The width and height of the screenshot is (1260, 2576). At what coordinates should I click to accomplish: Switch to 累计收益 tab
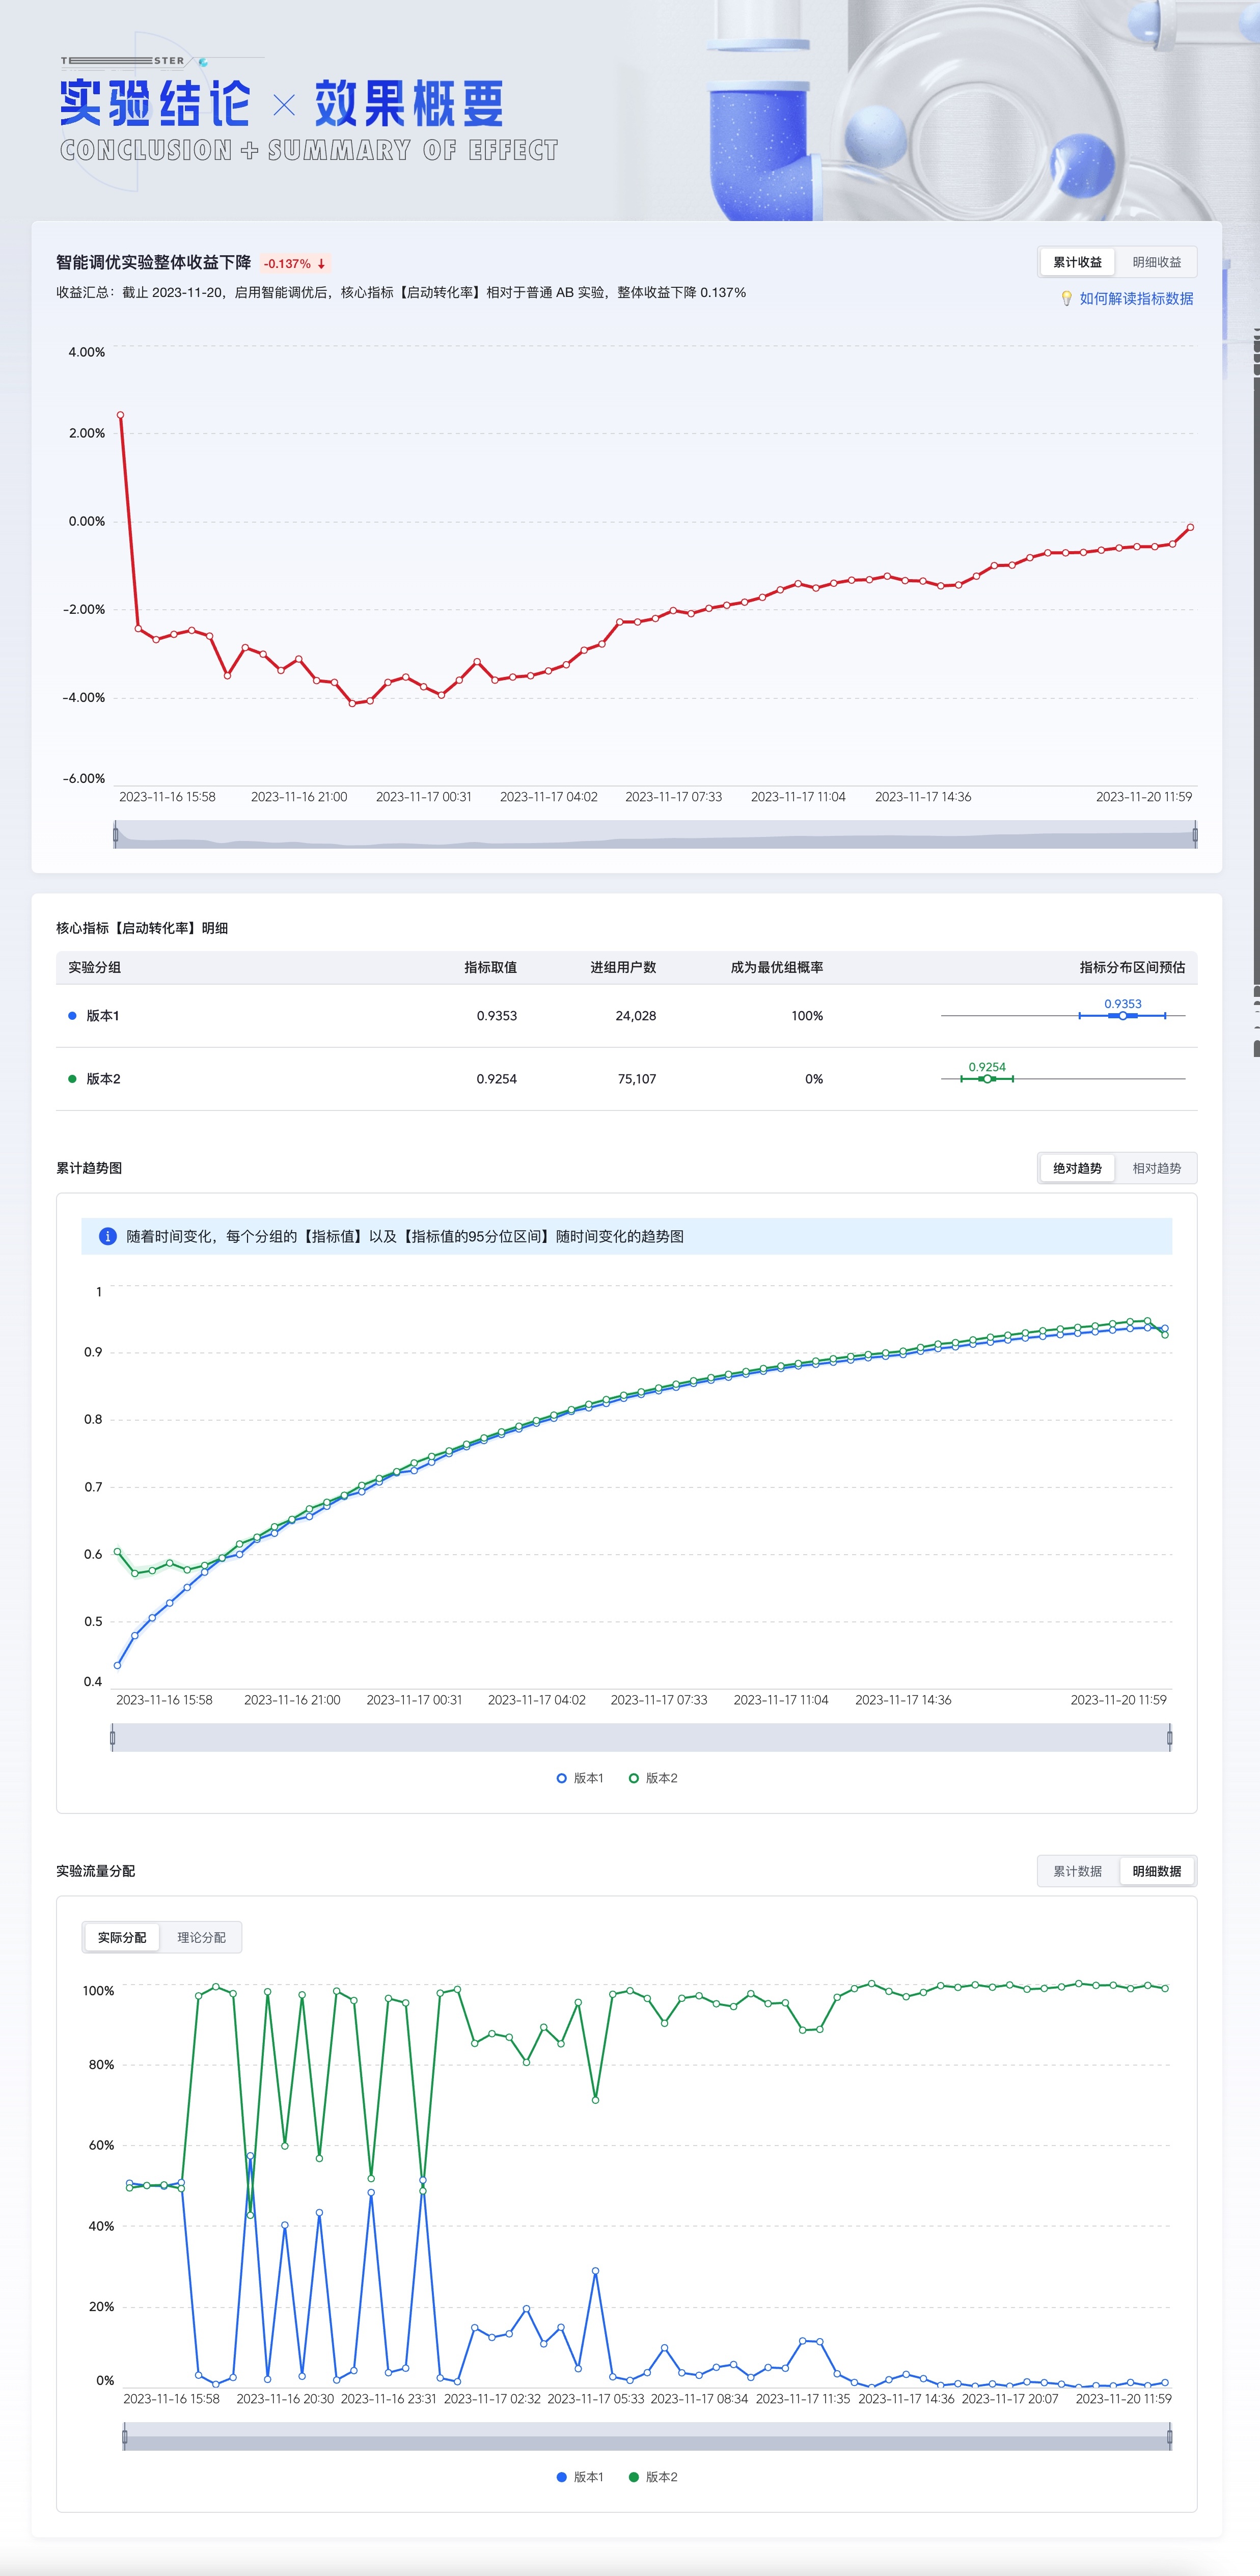(1077, 262)
